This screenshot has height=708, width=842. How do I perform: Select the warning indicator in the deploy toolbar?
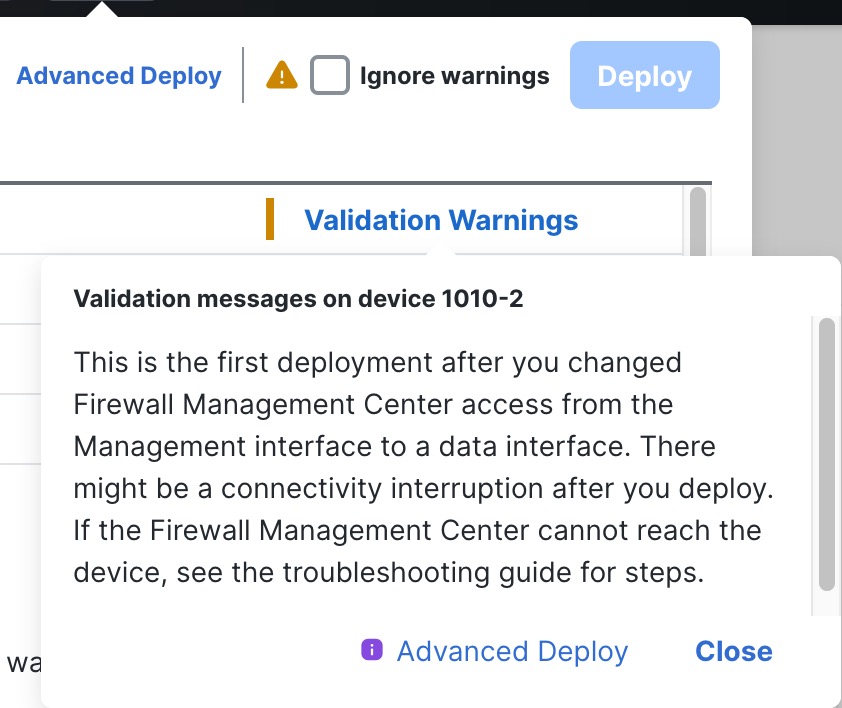(283, 75)
